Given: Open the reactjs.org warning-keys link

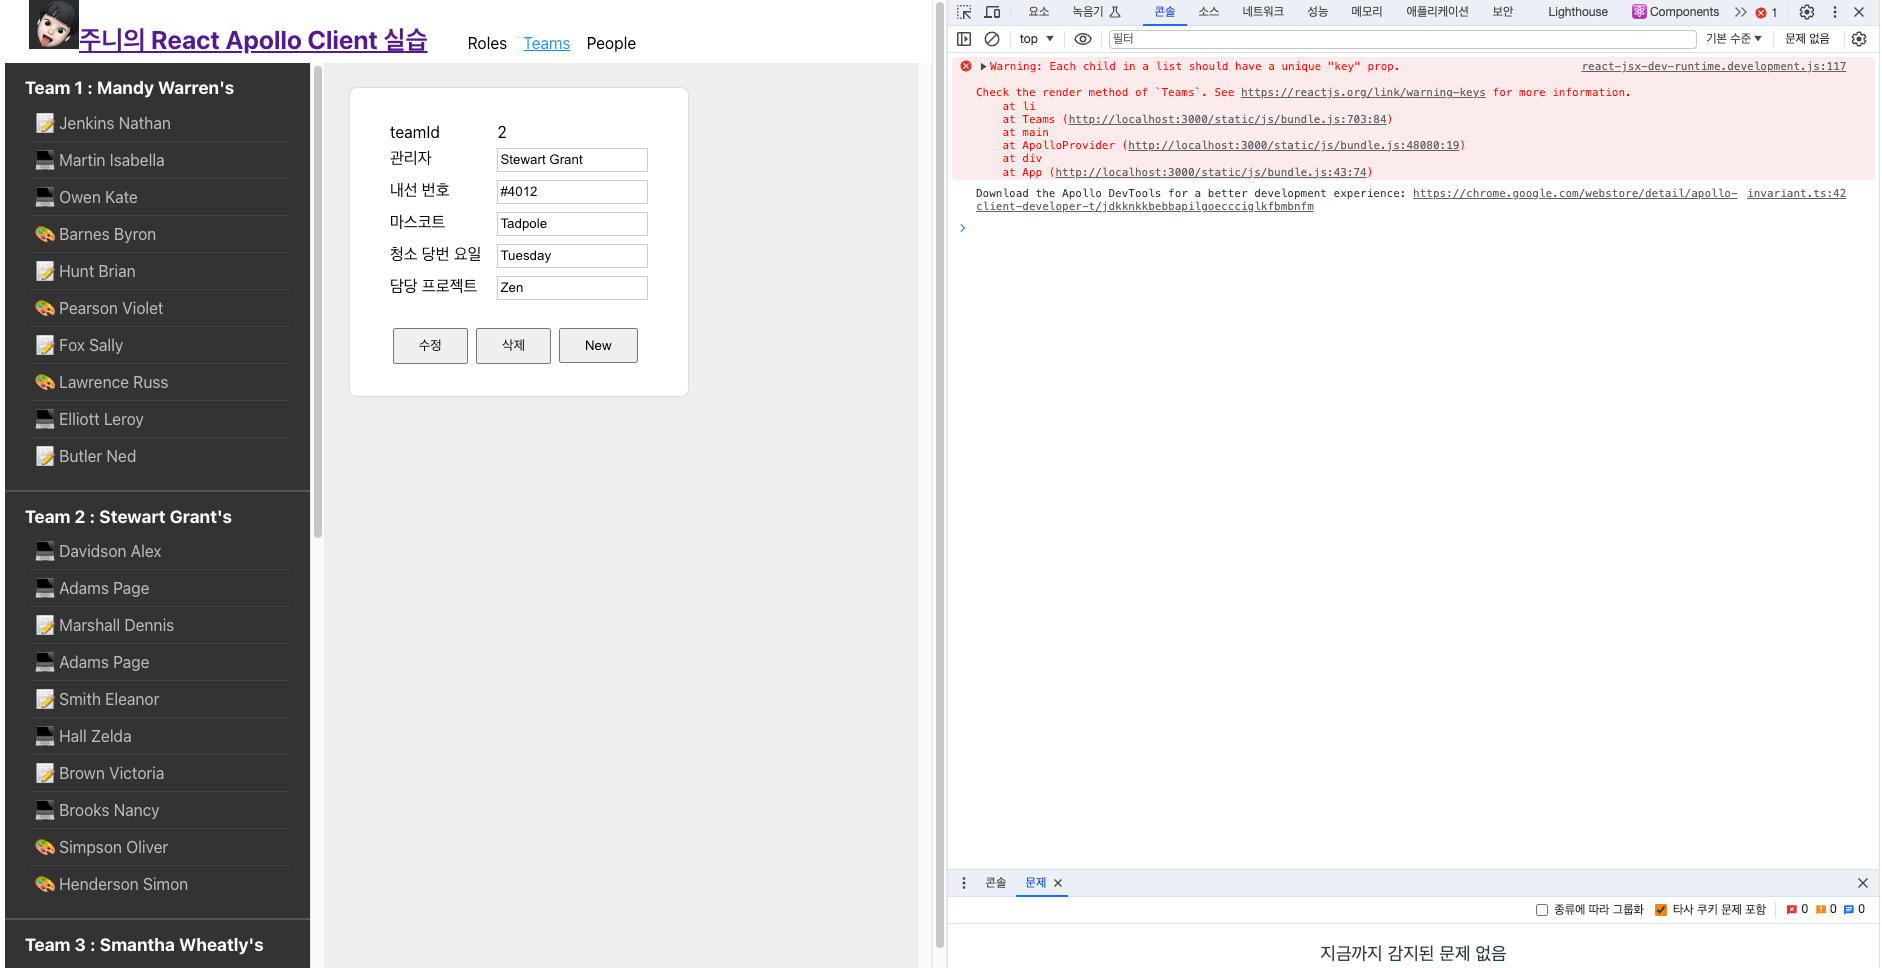Looking at the screenshot, I should click(1363, 92).
